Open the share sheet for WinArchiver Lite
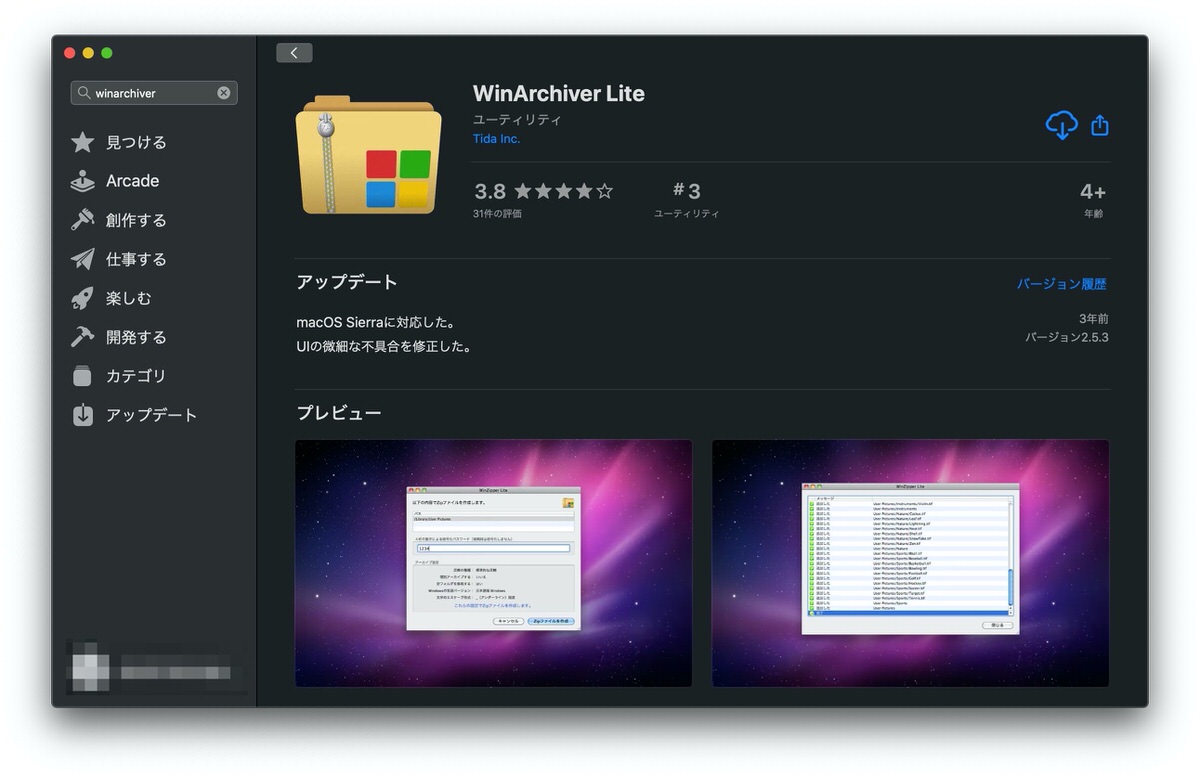1200x776 pixels. 1100,125
